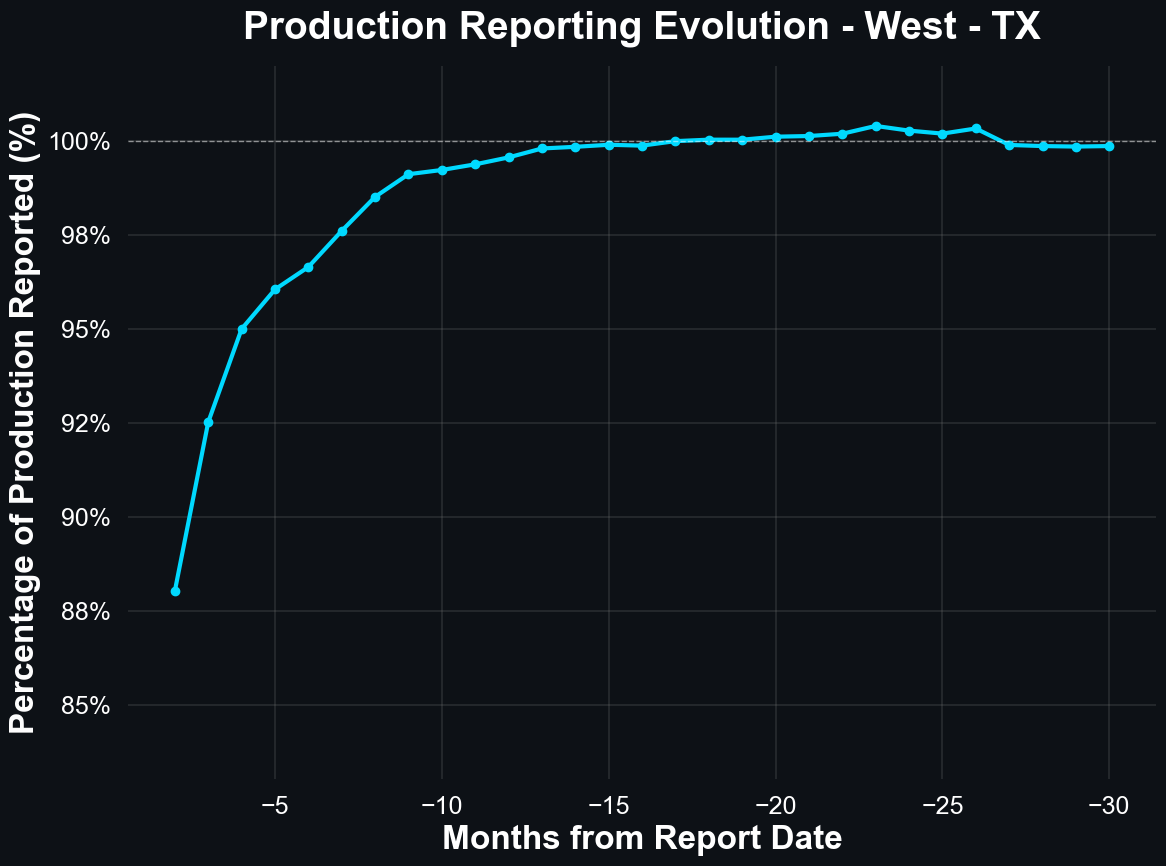Click the data point on the 95% gridline
The image size is (1166, 866).
point(242,329)
